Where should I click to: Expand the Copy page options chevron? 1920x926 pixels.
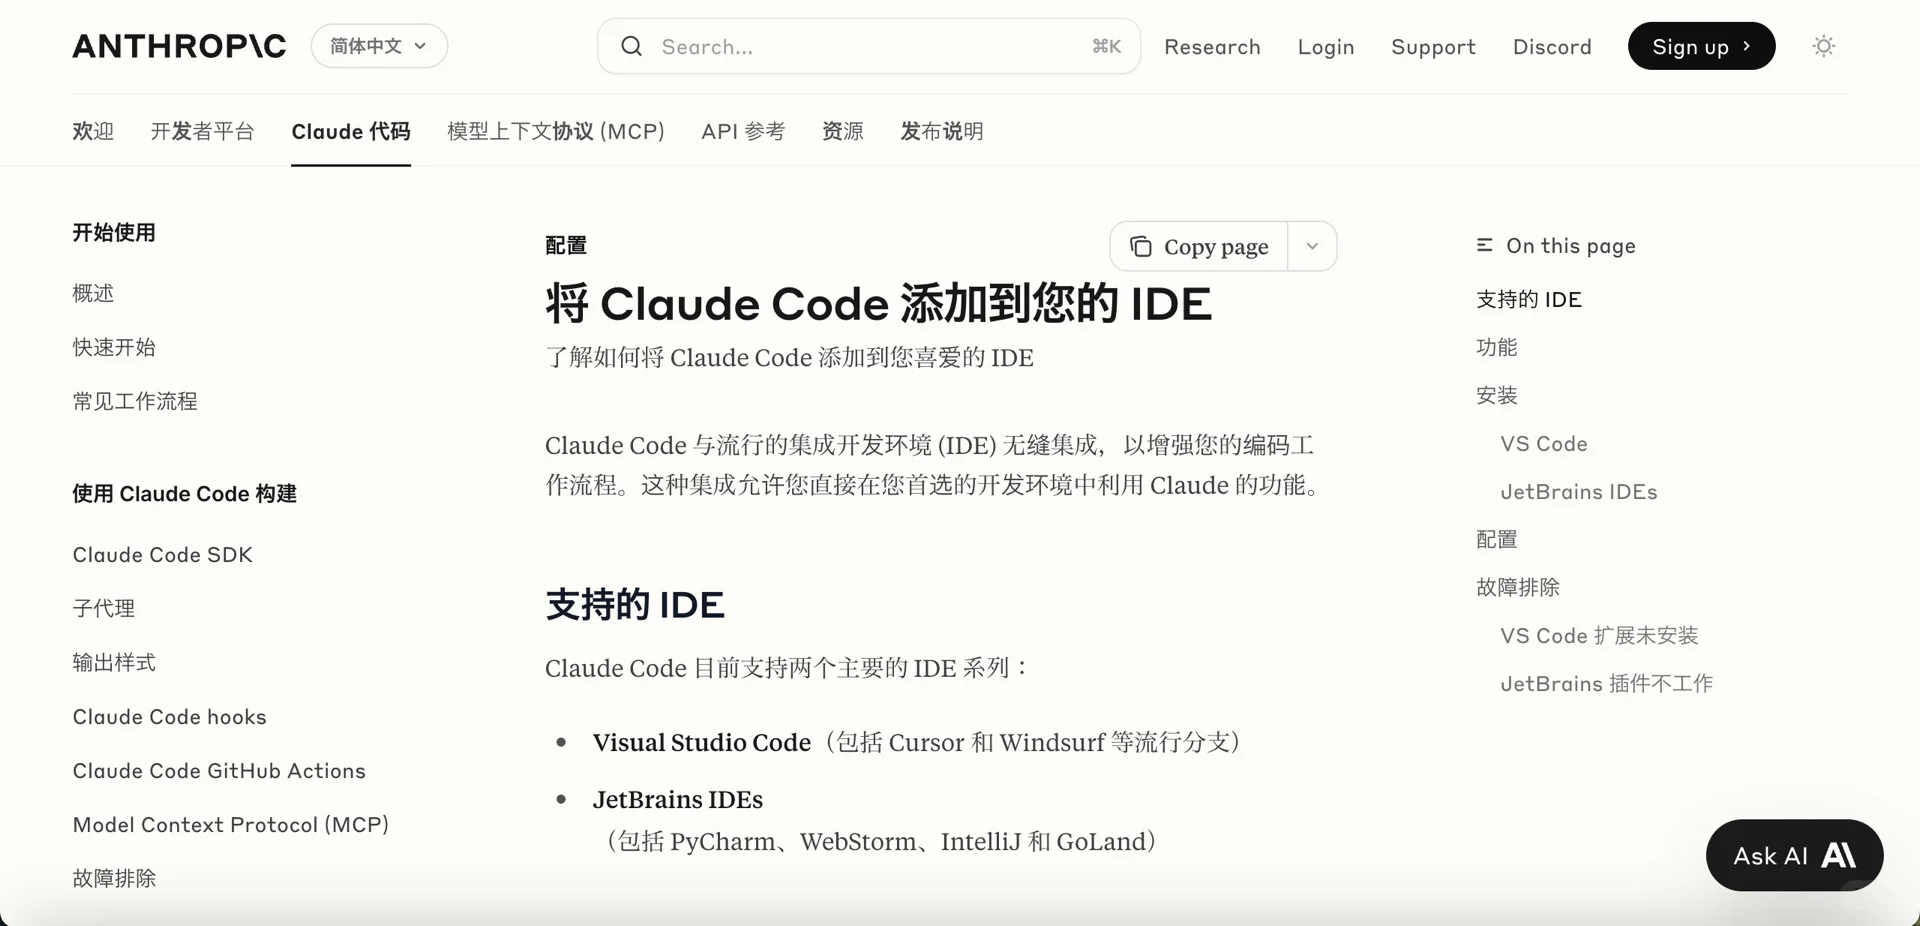tap(1312, 246)
